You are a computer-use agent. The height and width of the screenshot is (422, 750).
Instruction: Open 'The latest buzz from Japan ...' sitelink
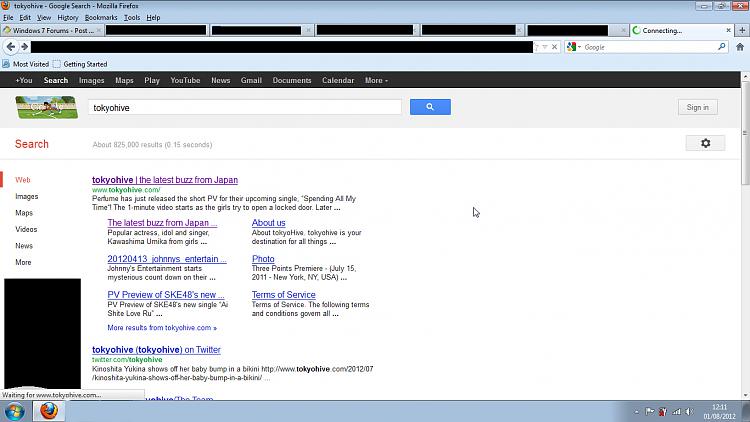(162, 222)
